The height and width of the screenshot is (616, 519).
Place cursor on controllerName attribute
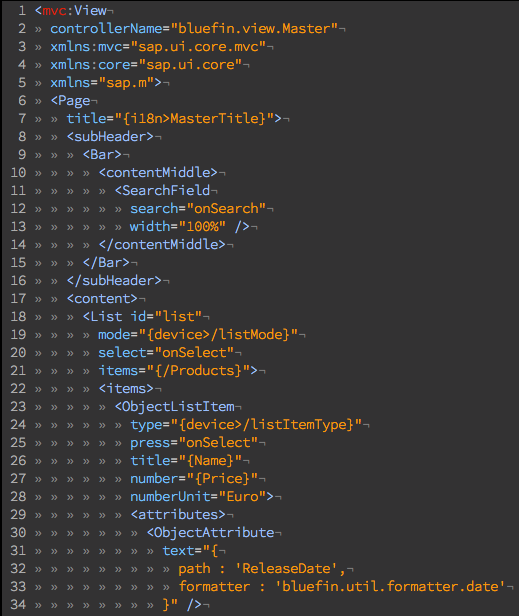click(106, 29)
